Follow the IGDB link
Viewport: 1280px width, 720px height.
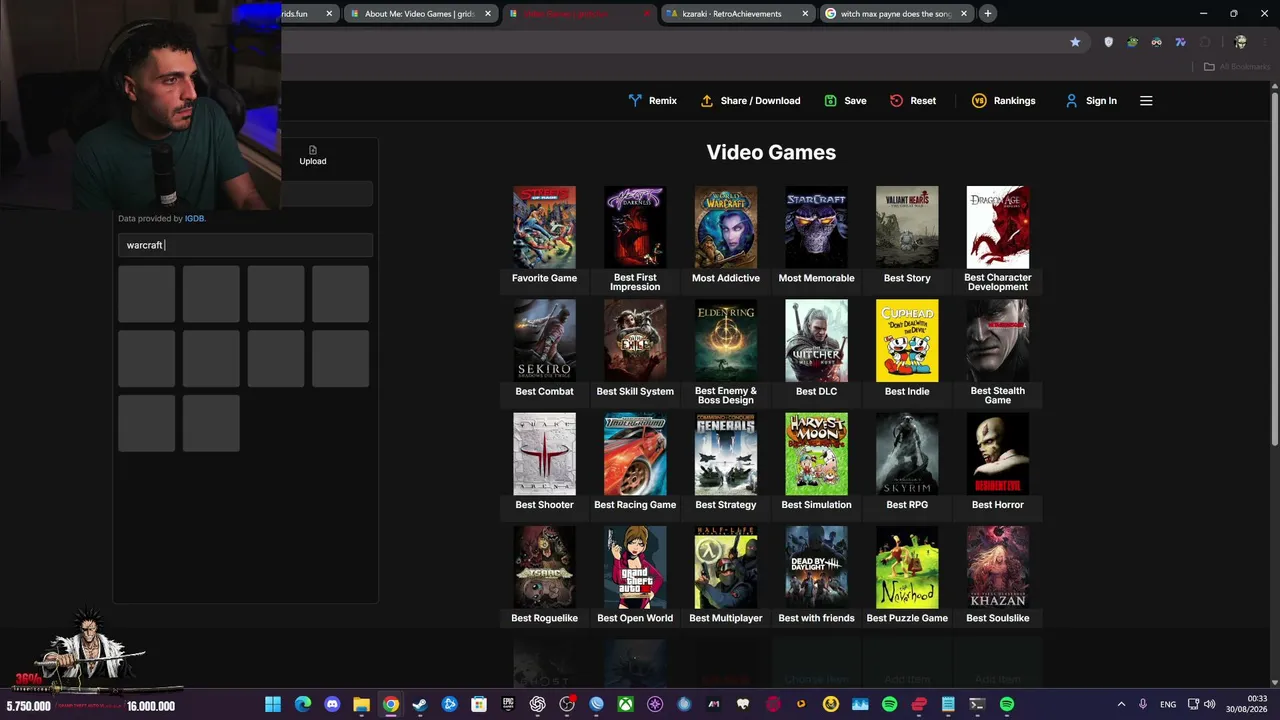pyautogui.click(x=194, y=218)
